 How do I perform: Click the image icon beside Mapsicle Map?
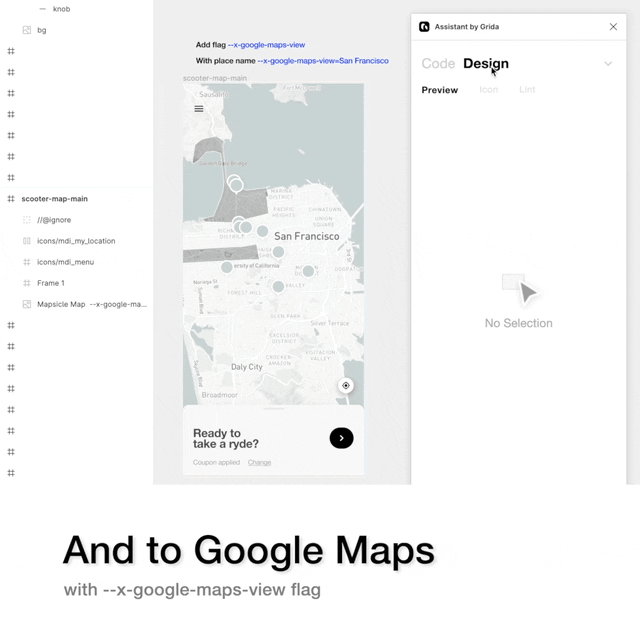[x=27, y=304]
